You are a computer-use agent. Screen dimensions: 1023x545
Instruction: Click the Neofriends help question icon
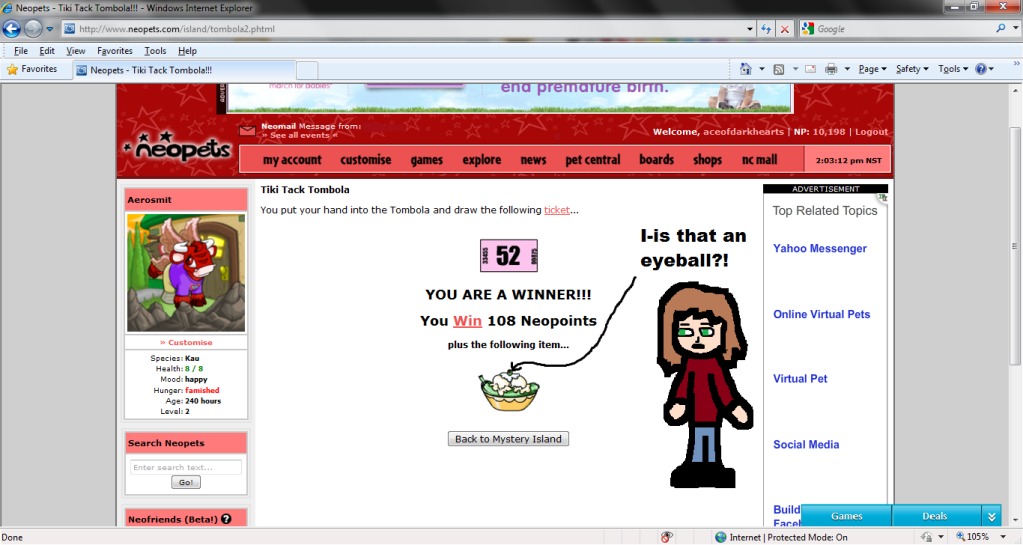tap(226, 519)
